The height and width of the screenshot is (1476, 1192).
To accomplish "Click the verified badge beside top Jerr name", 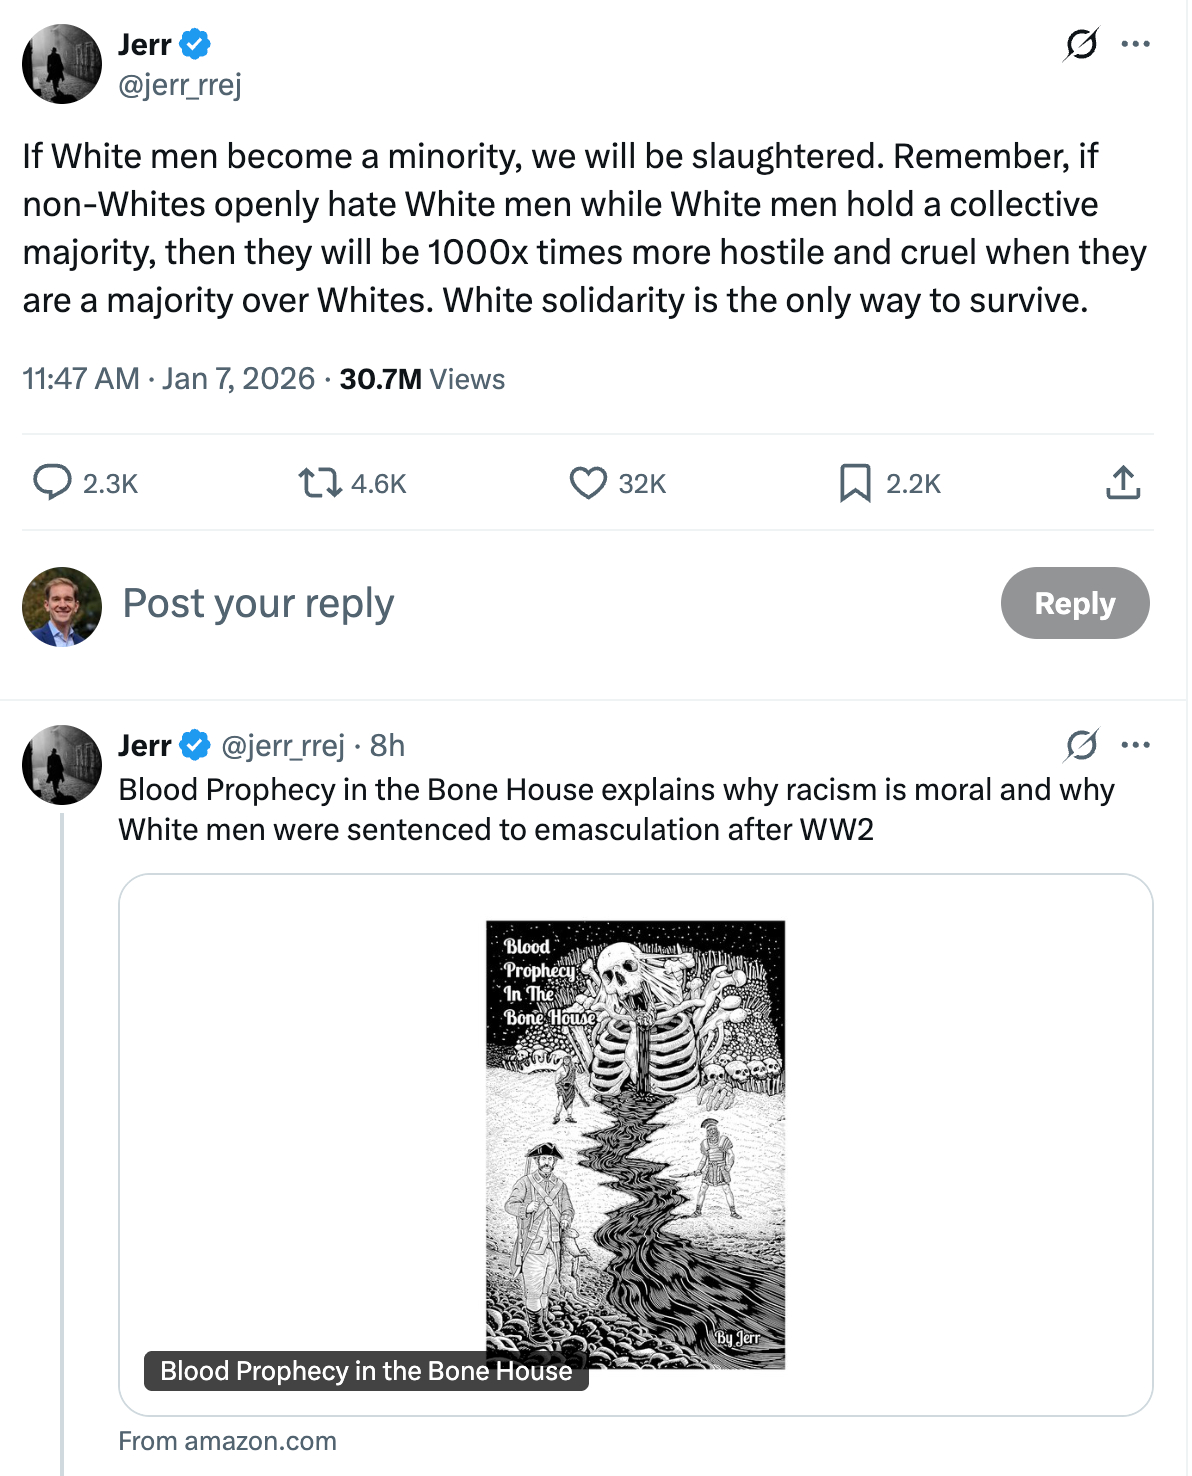I will point(195,44).
